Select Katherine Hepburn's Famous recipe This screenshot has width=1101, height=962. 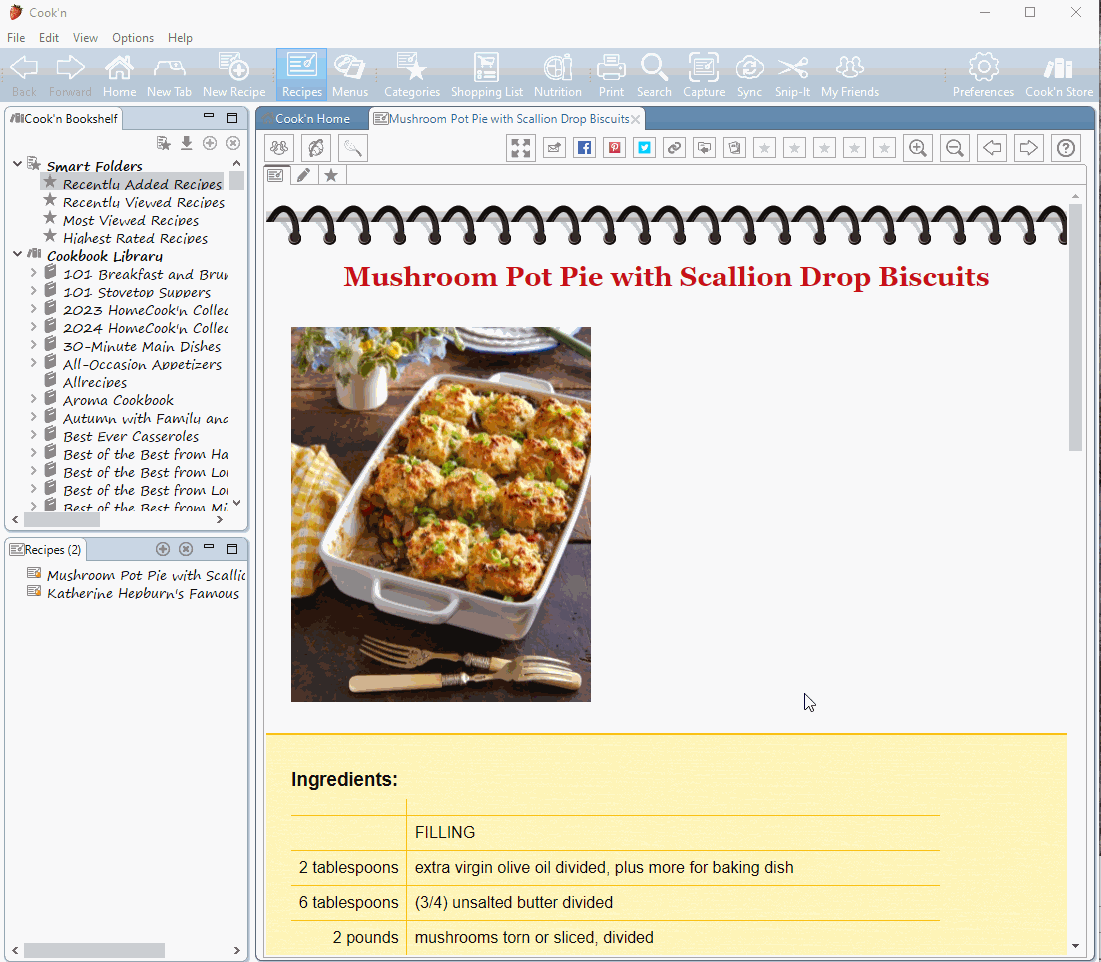click(142, 593)
